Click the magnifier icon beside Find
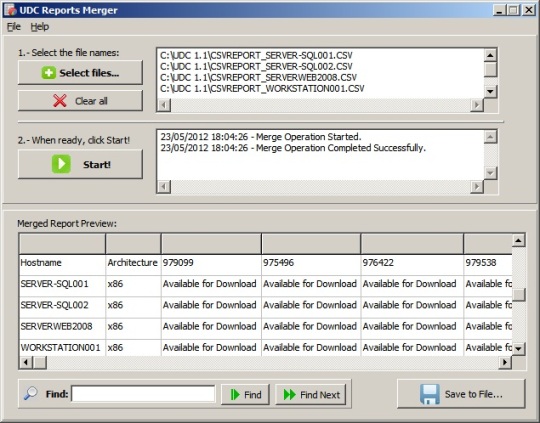Image resolution: width=540 pixels, height=423 pixels. tap(30, 393)
